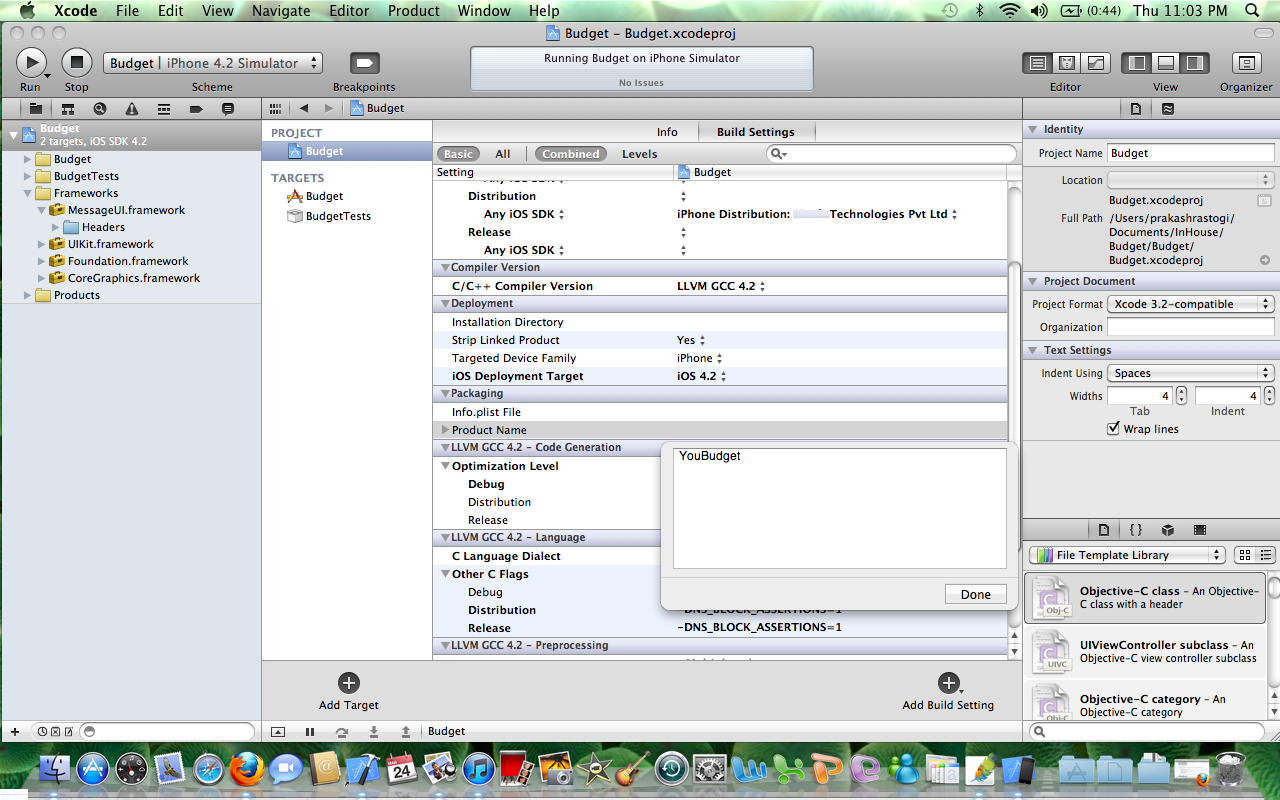1280x800 pixels.
Task: Show the Project navigator folder icon
Action: [36, 108]
